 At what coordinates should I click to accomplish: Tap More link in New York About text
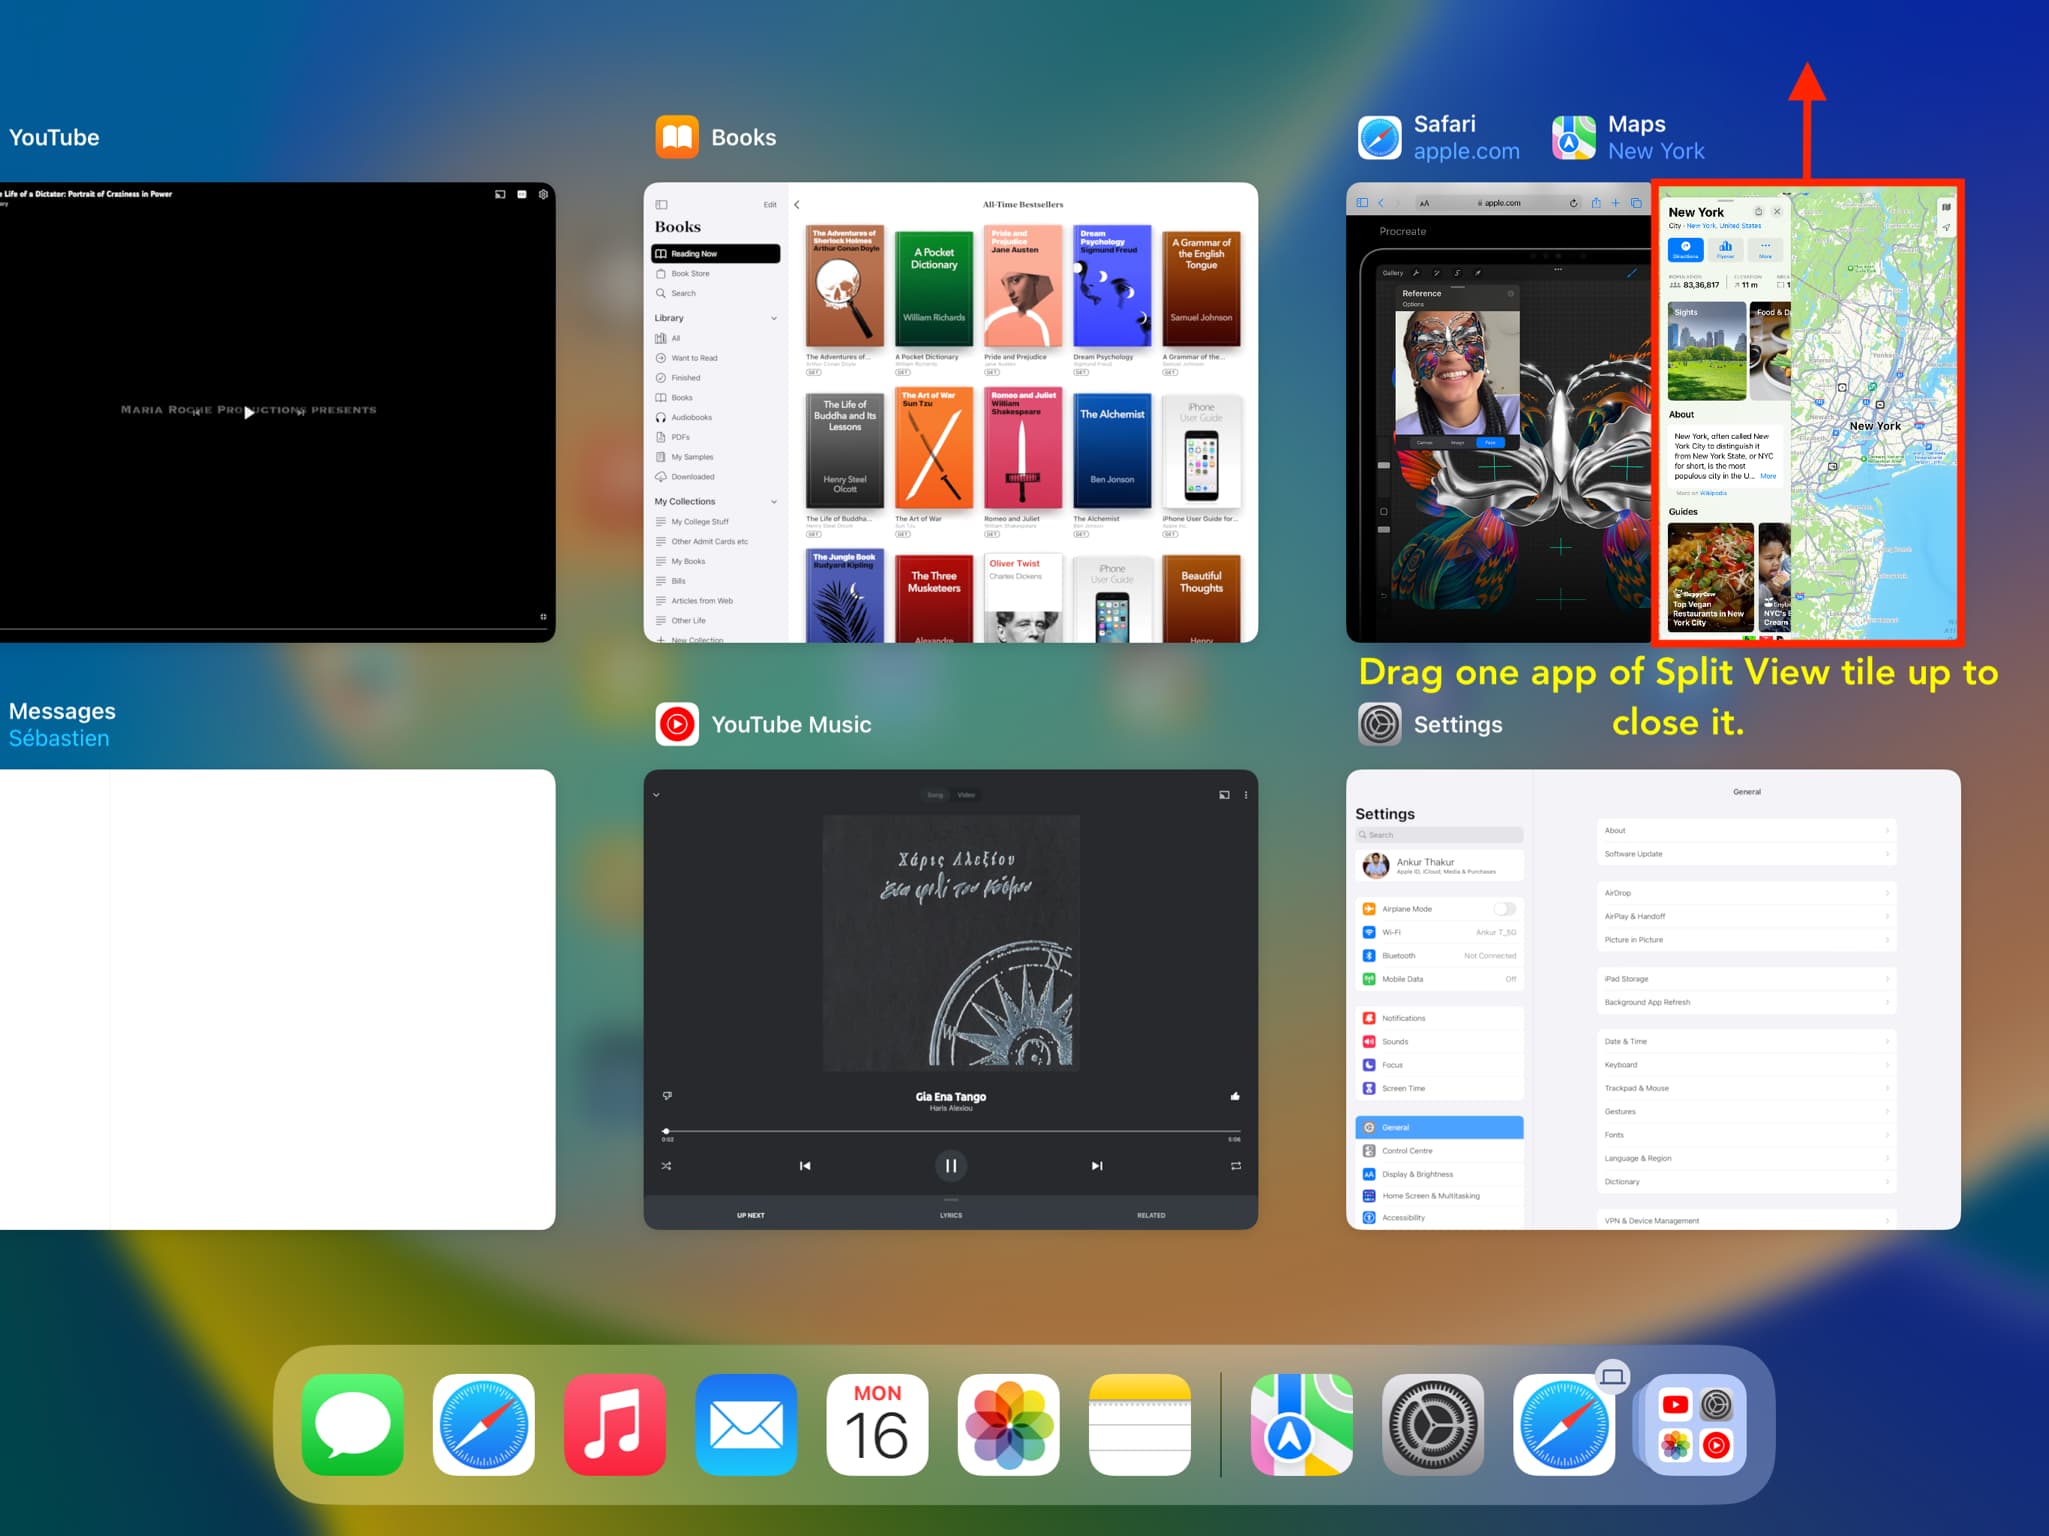1768,476
